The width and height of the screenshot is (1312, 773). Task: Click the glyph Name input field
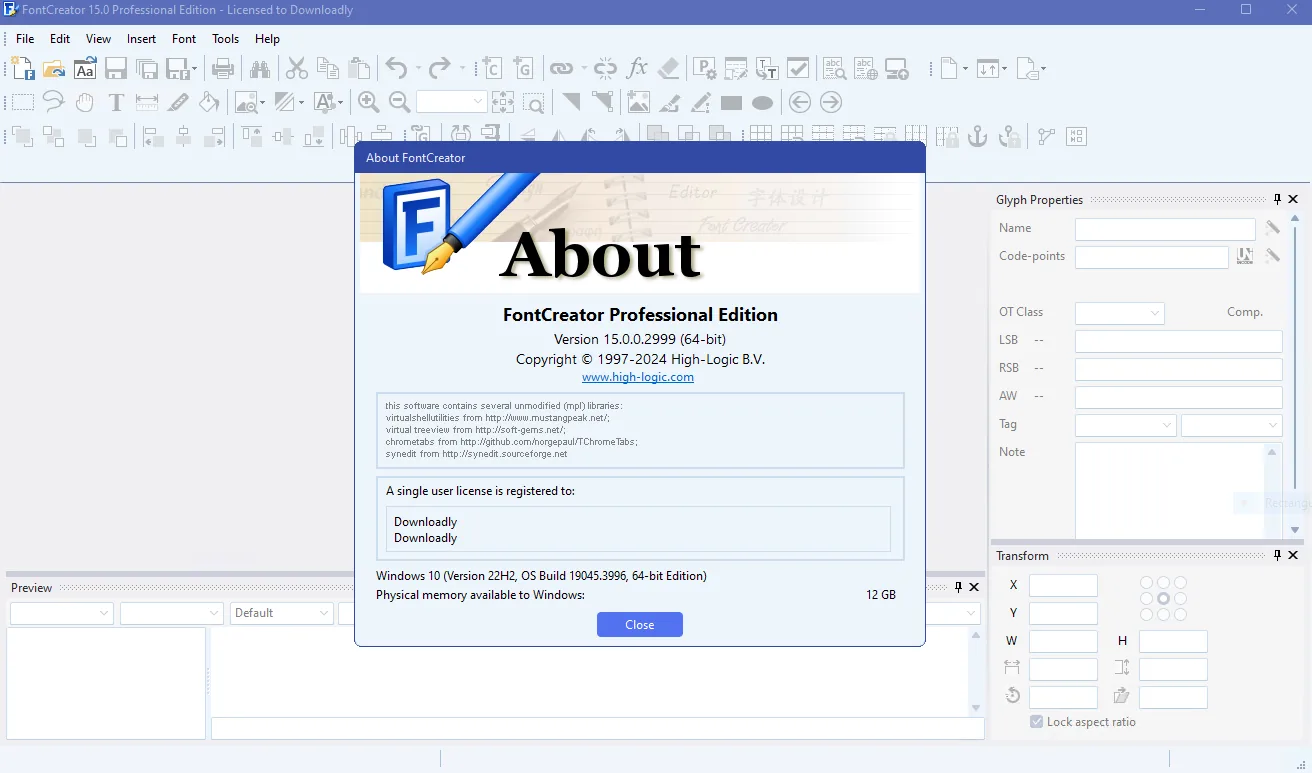(1165, 229)
